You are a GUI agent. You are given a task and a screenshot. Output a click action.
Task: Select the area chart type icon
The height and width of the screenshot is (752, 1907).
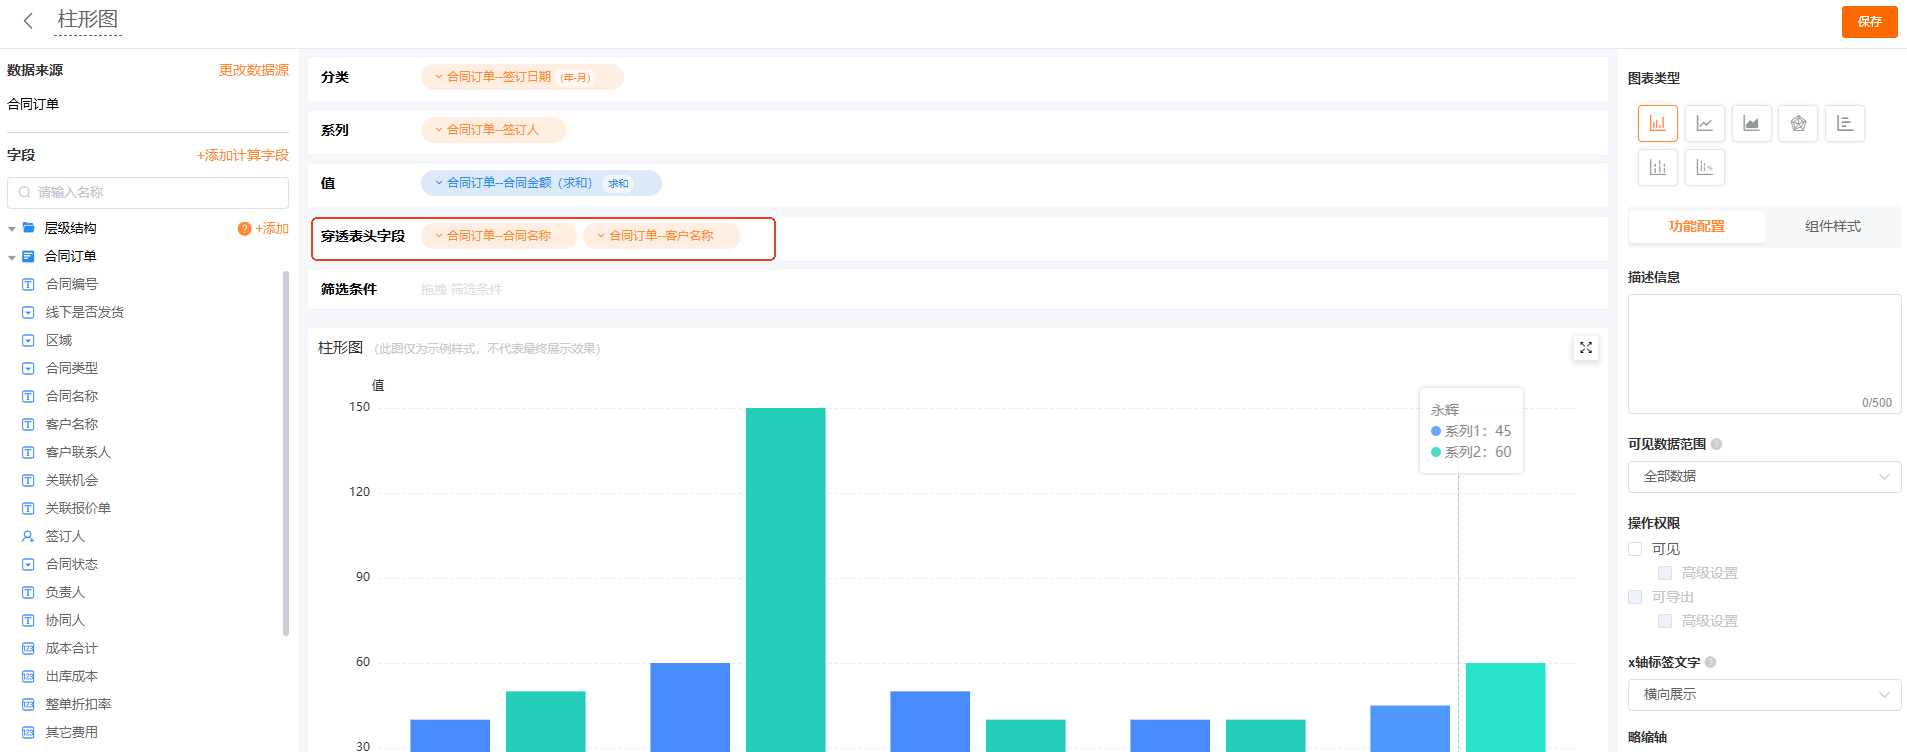[1751, 124]
